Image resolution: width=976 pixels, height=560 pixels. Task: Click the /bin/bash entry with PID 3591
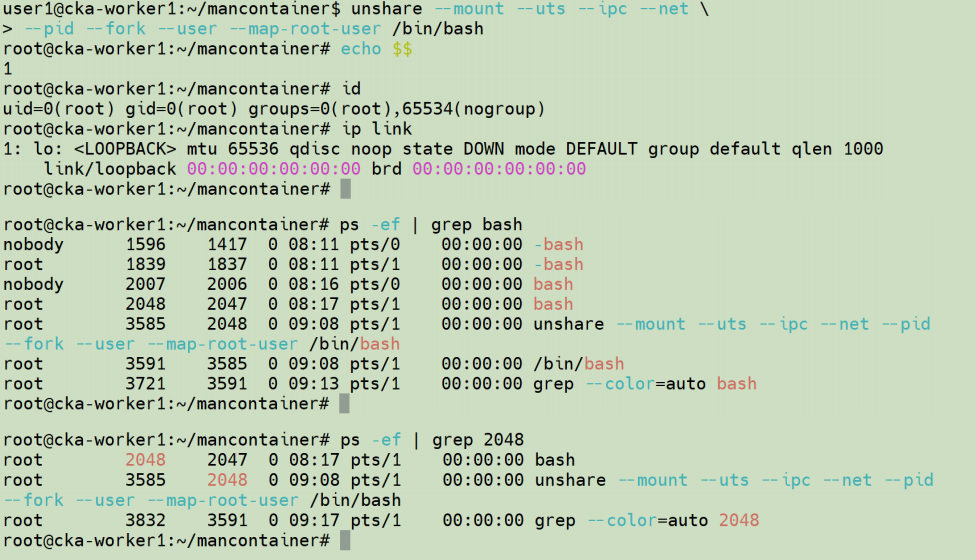click(x=579, y=364)
